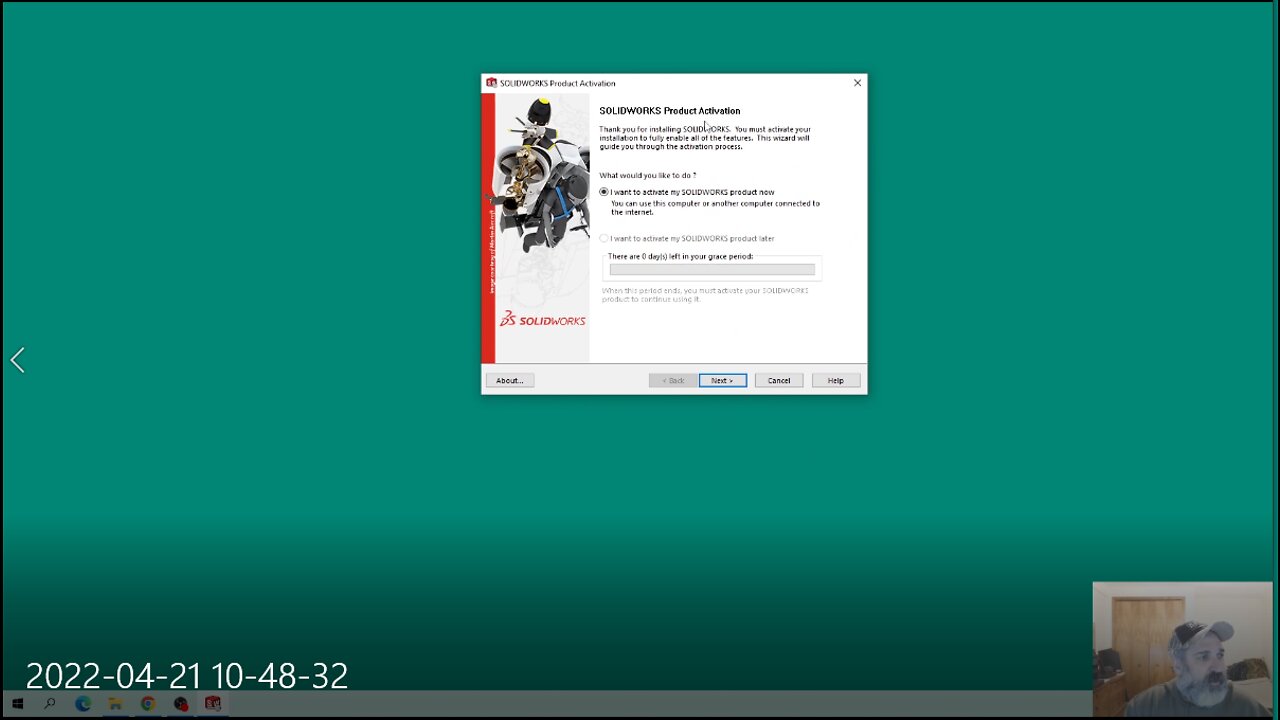Viewport: 1280px width, 720px height.
Task: Open the Windows Start menu
Action: [17, 704]
